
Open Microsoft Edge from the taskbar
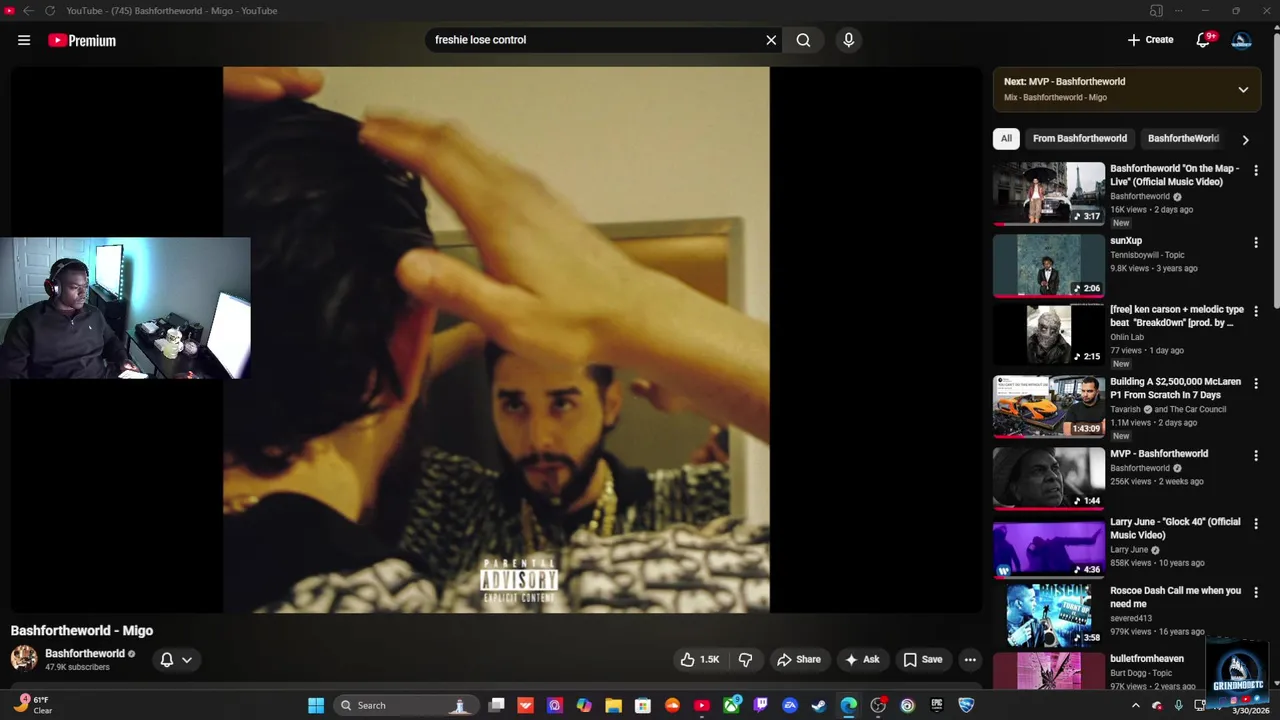pyautogui.click(x=849, y=705)
